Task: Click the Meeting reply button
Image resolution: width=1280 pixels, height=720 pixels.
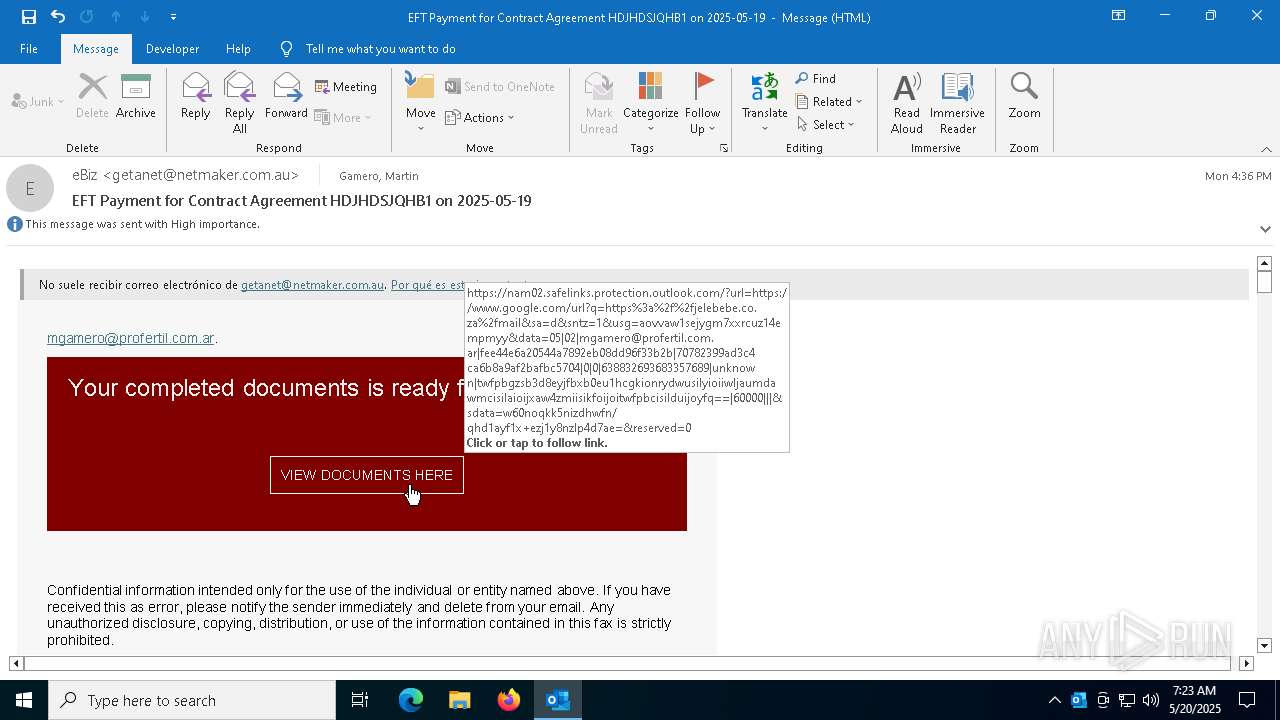Action: [346, 87]
